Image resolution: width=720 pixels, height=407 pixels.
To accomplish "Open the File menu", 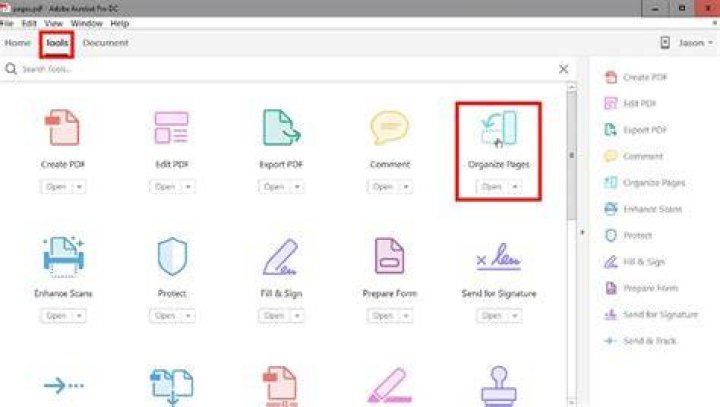I will 6,23.
